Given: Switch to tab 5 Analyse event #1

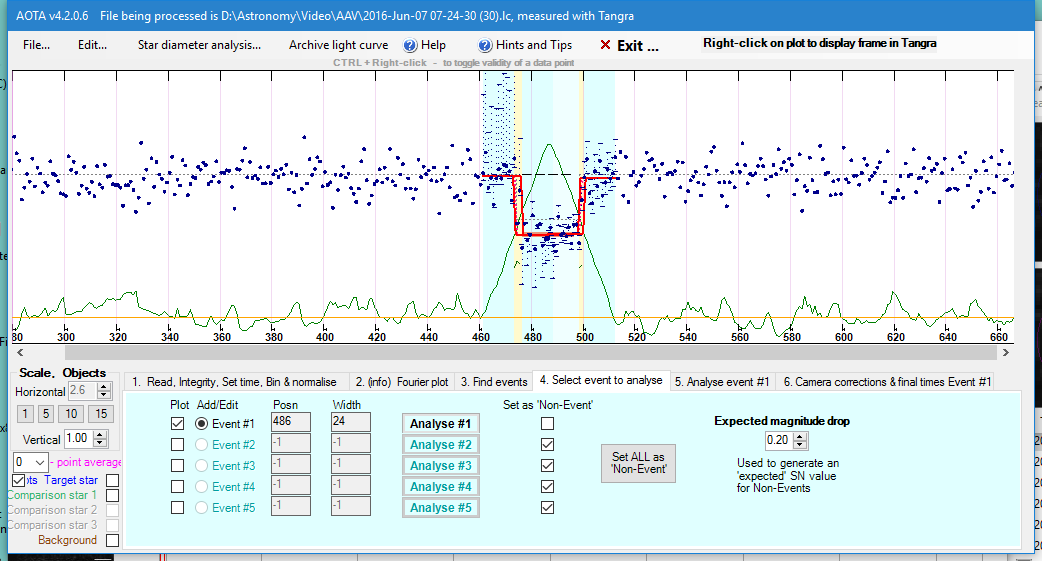Looking at the screenshot, I should [722, 382].
